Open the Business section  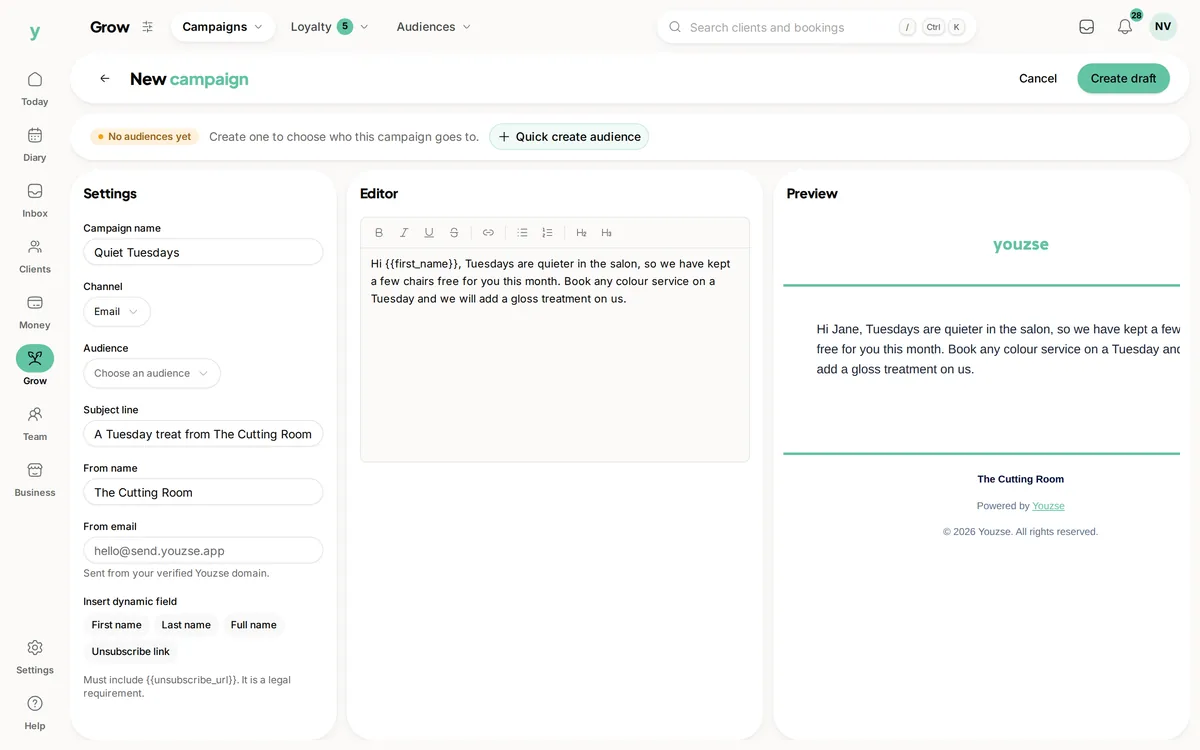point(35,479)
